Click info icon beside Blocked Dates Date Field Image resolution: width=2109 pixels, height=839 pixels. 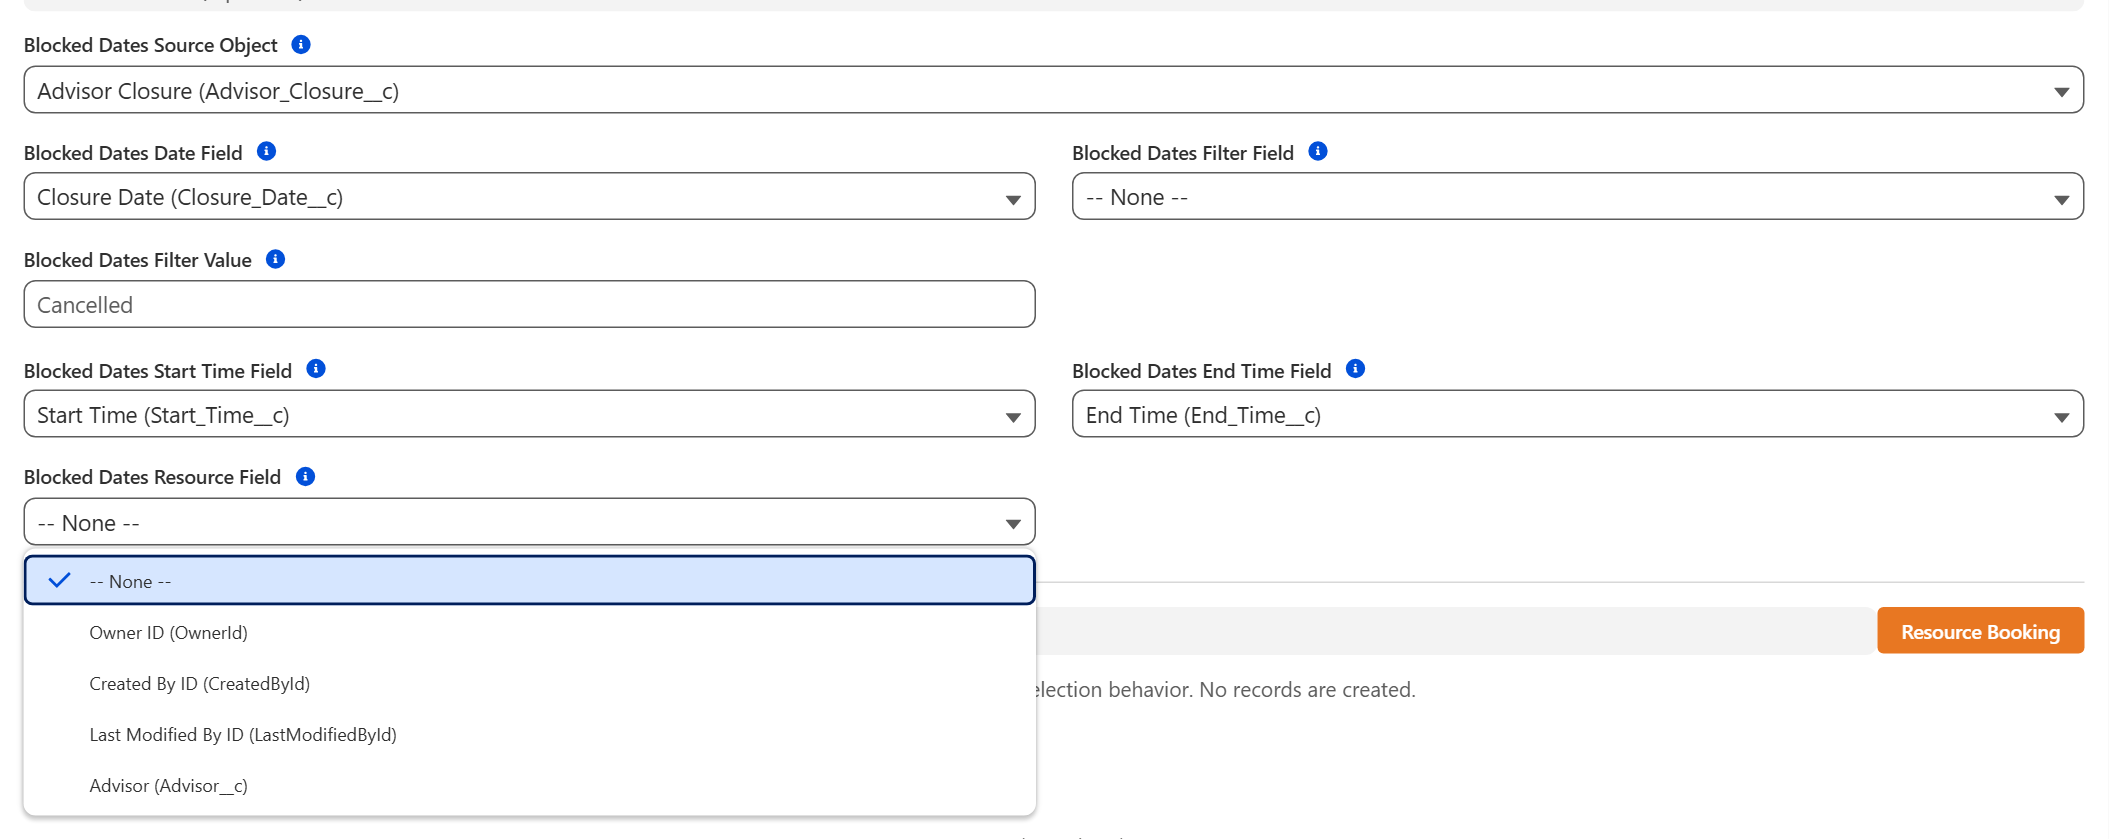[266, 151]
